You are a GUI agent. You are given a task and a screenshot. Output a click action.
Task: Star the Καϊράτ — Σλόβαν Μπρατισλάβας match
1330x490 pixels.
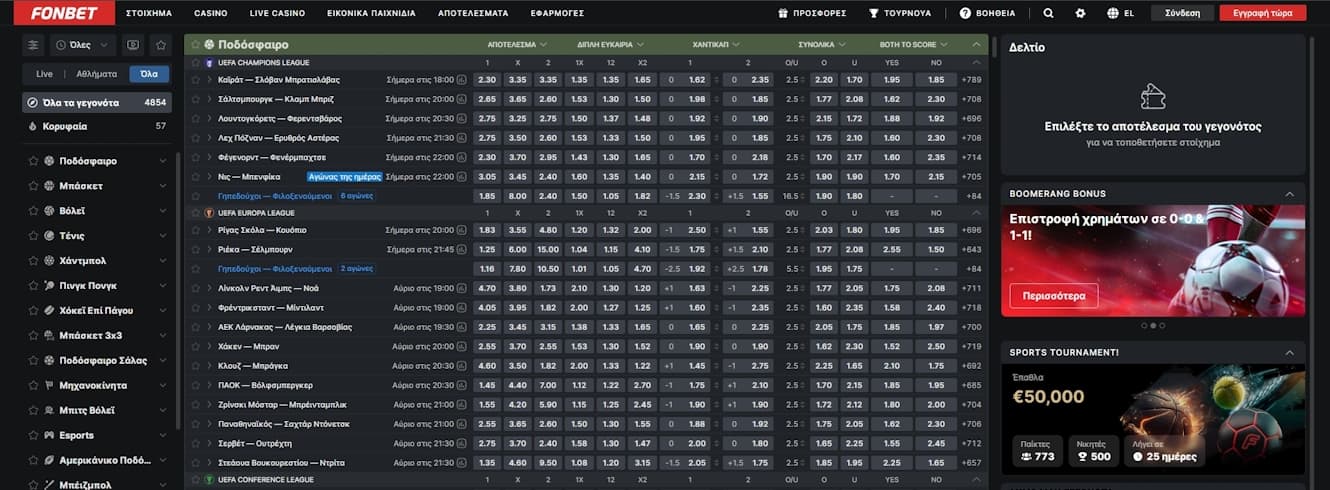(x=196, y=80)
